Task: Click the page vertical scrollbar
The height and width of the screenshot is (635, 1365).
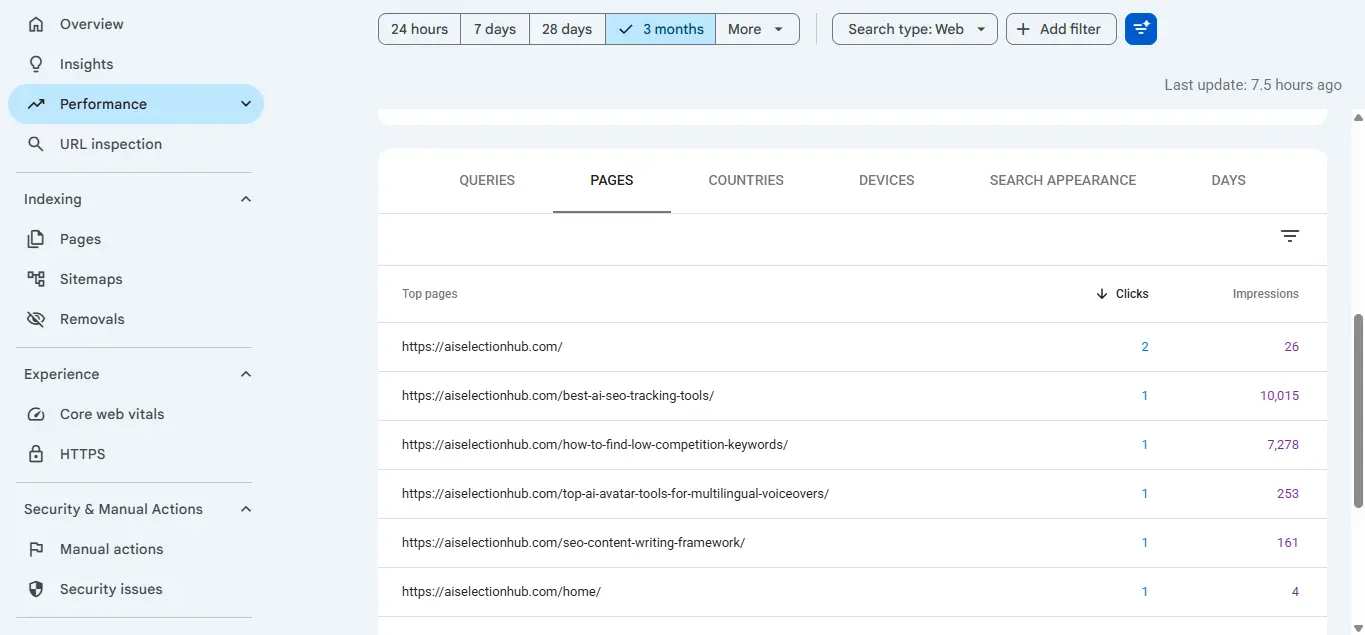Action: pos(1358,410)
